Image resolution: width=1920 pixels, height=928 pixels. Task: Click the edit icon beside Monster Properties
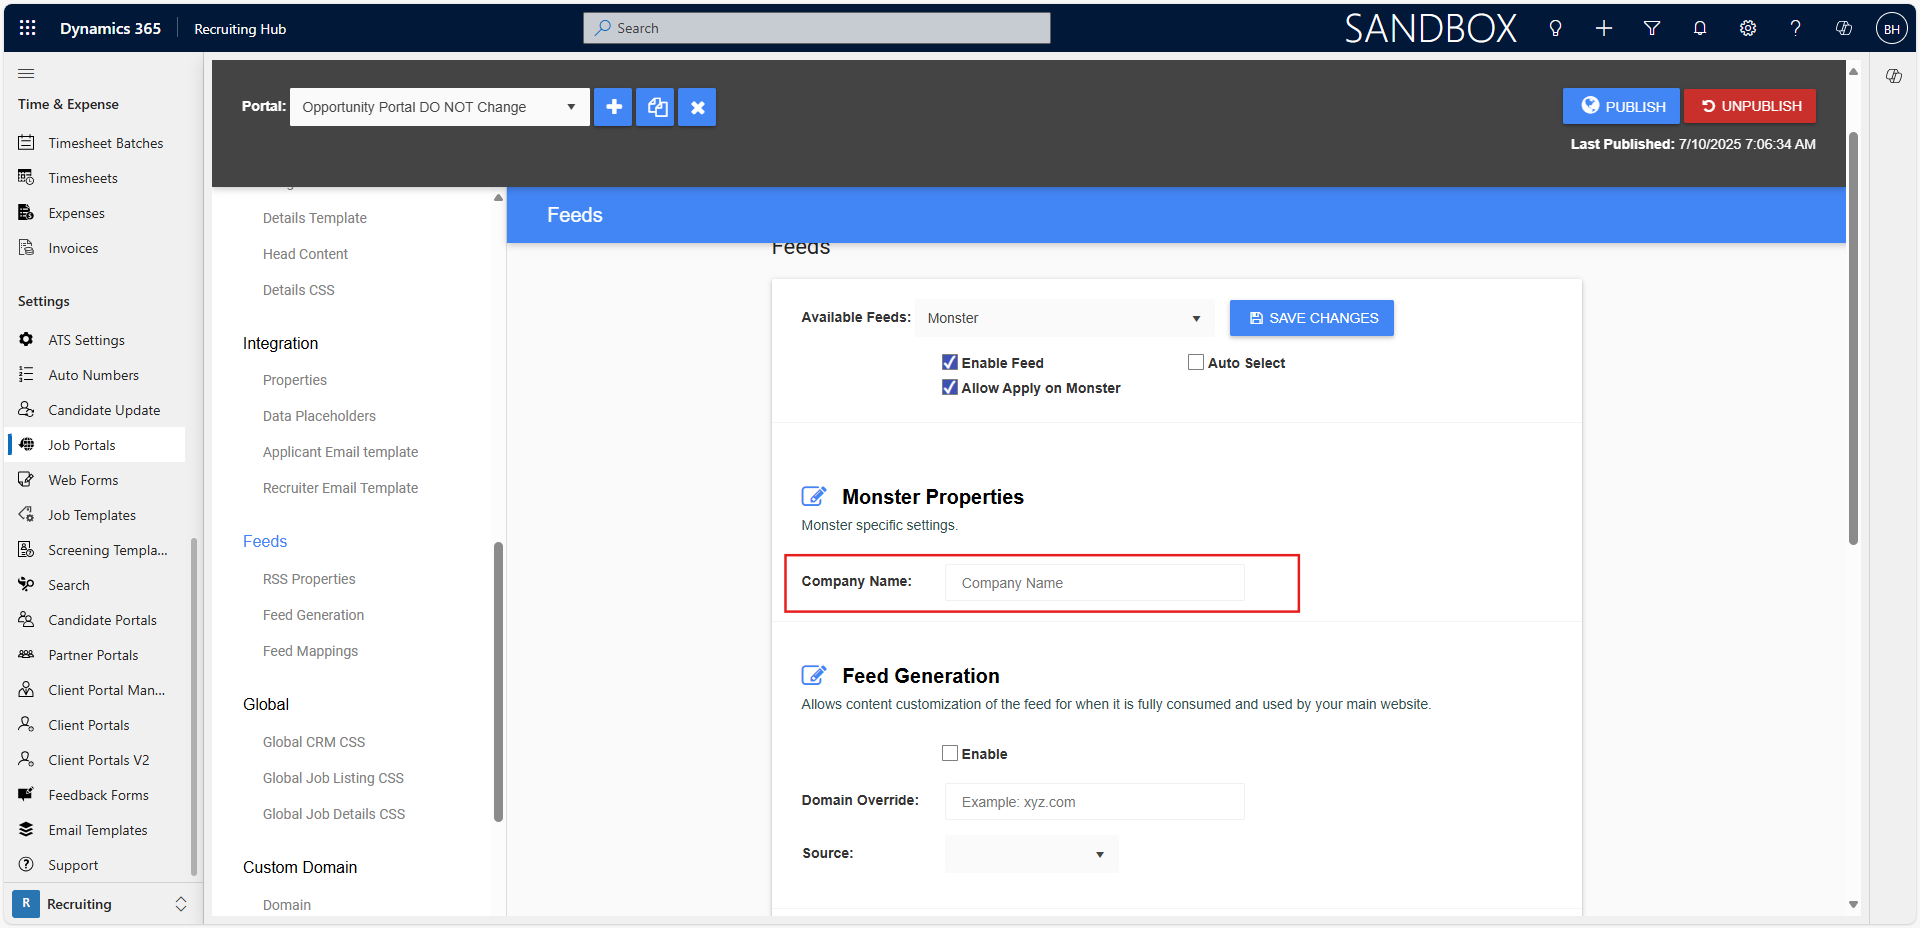(x=814, y=496)
